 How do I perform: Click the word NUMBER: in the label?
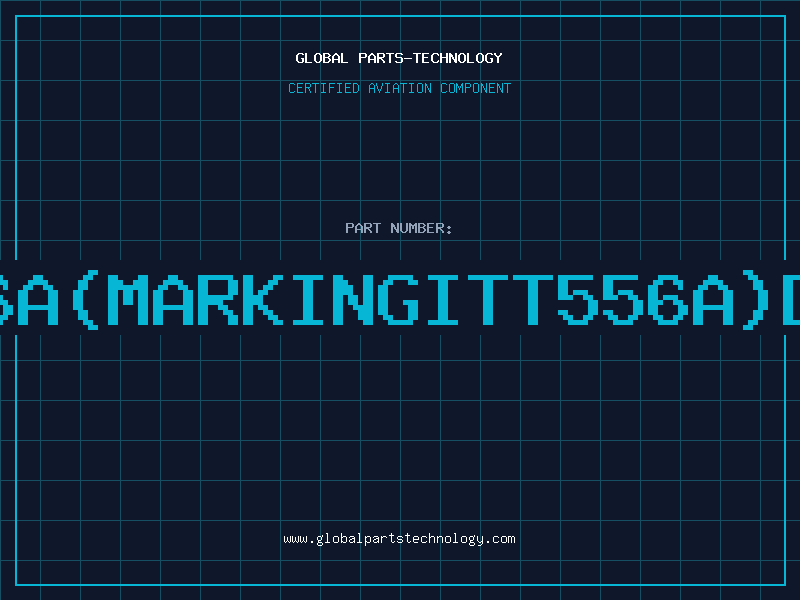click(421, 228)
